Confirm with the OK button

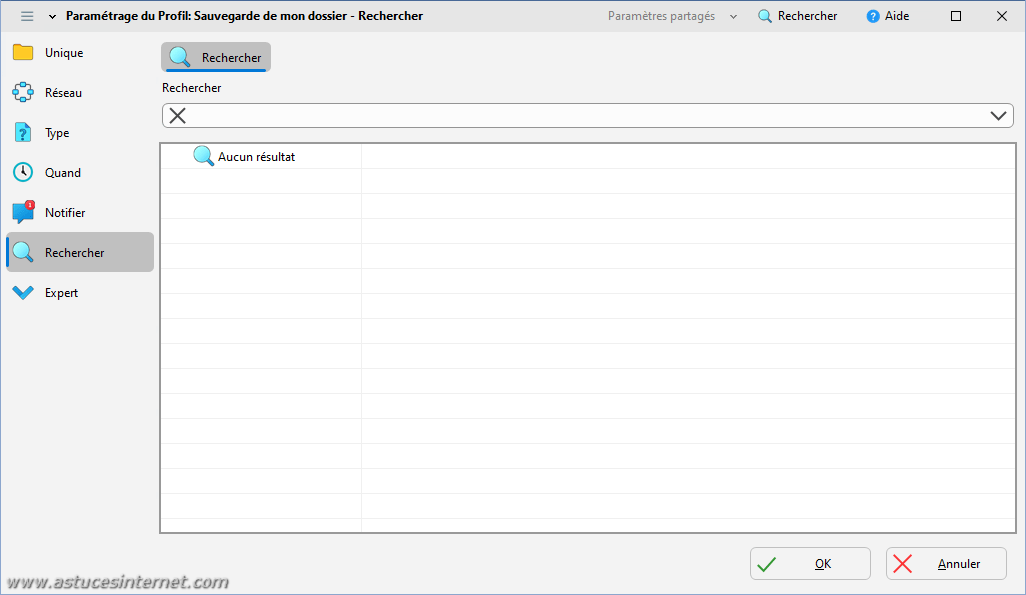coord(809,564)
